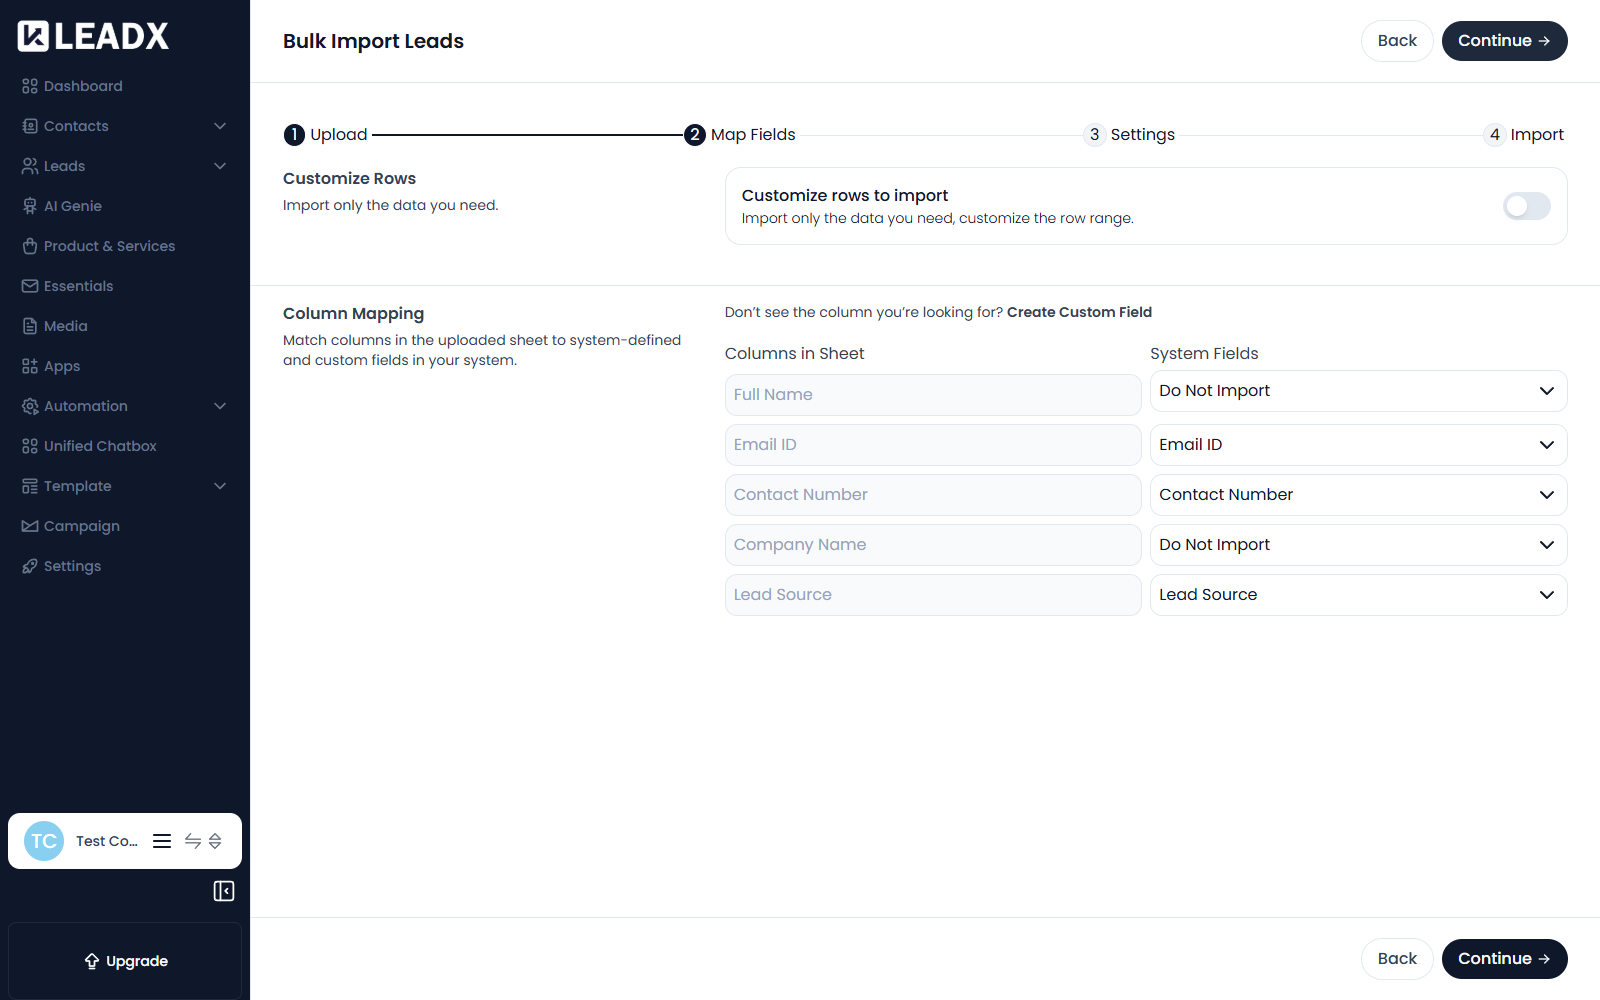The image size is (1600, 1000).
Task: Click the Back button in the page footer
Action: coord(1397,959)
